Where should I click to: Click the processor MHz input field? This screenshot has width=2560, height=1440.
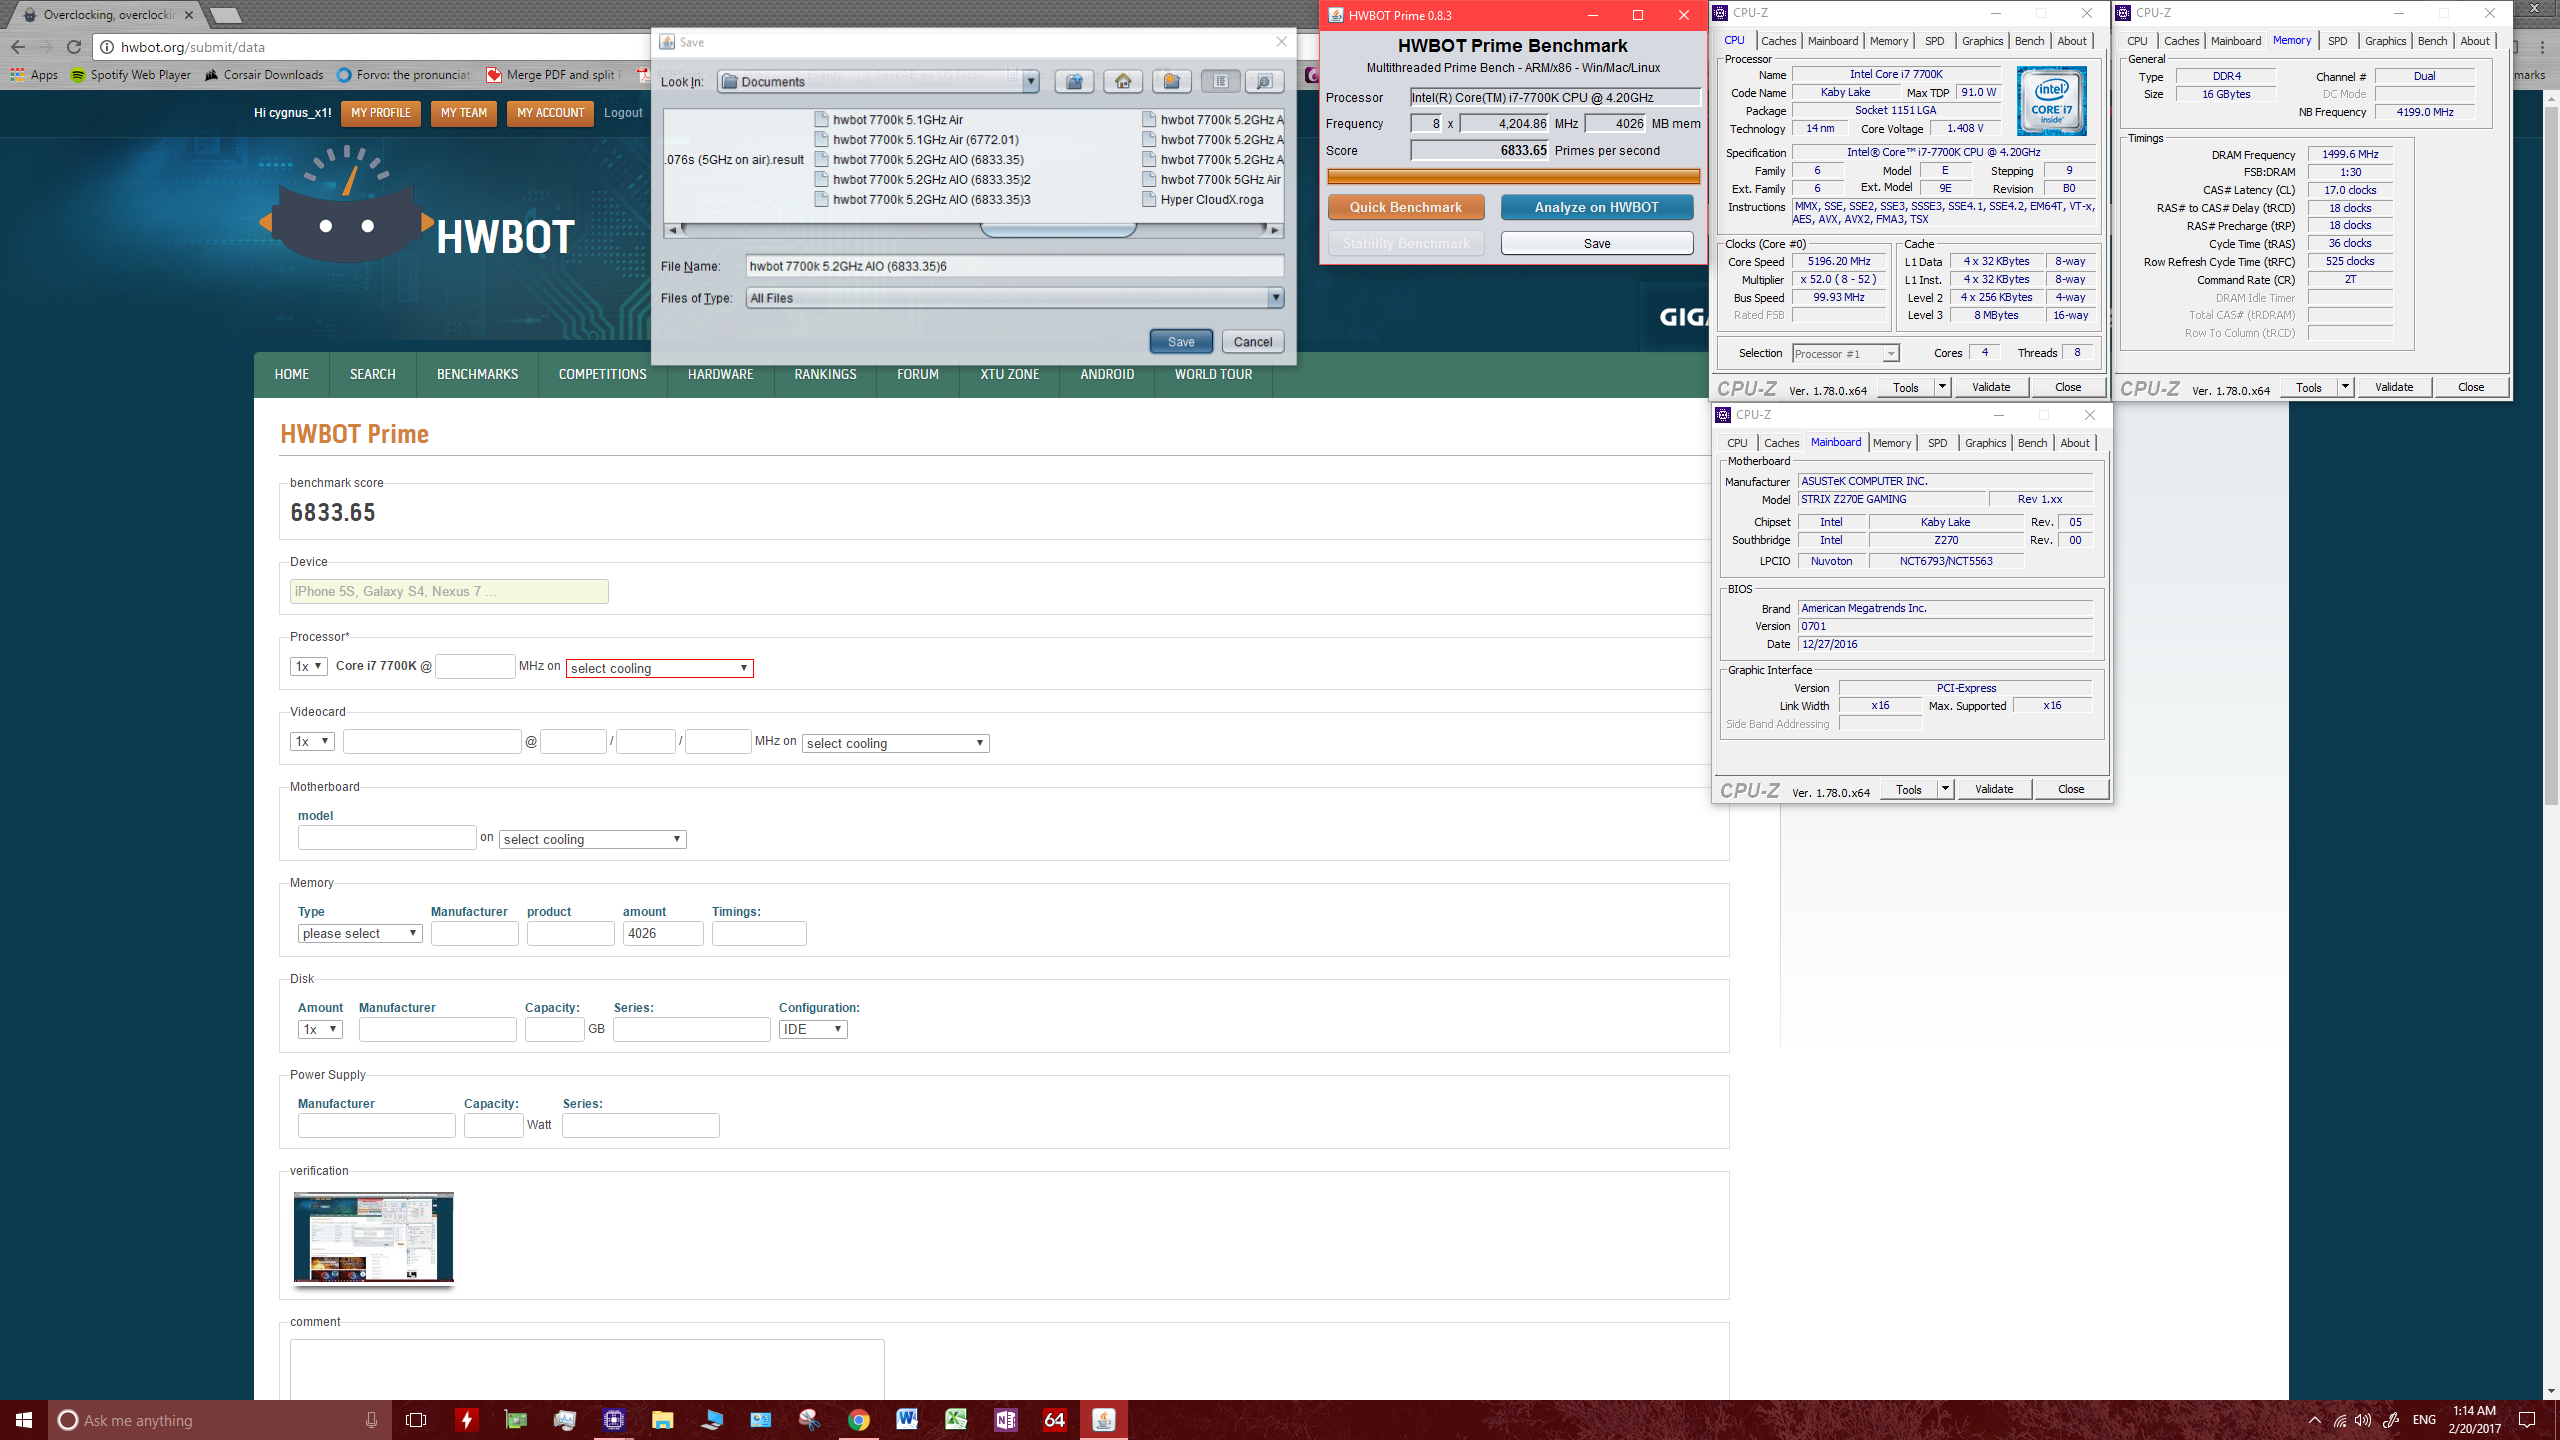[475, 666]
